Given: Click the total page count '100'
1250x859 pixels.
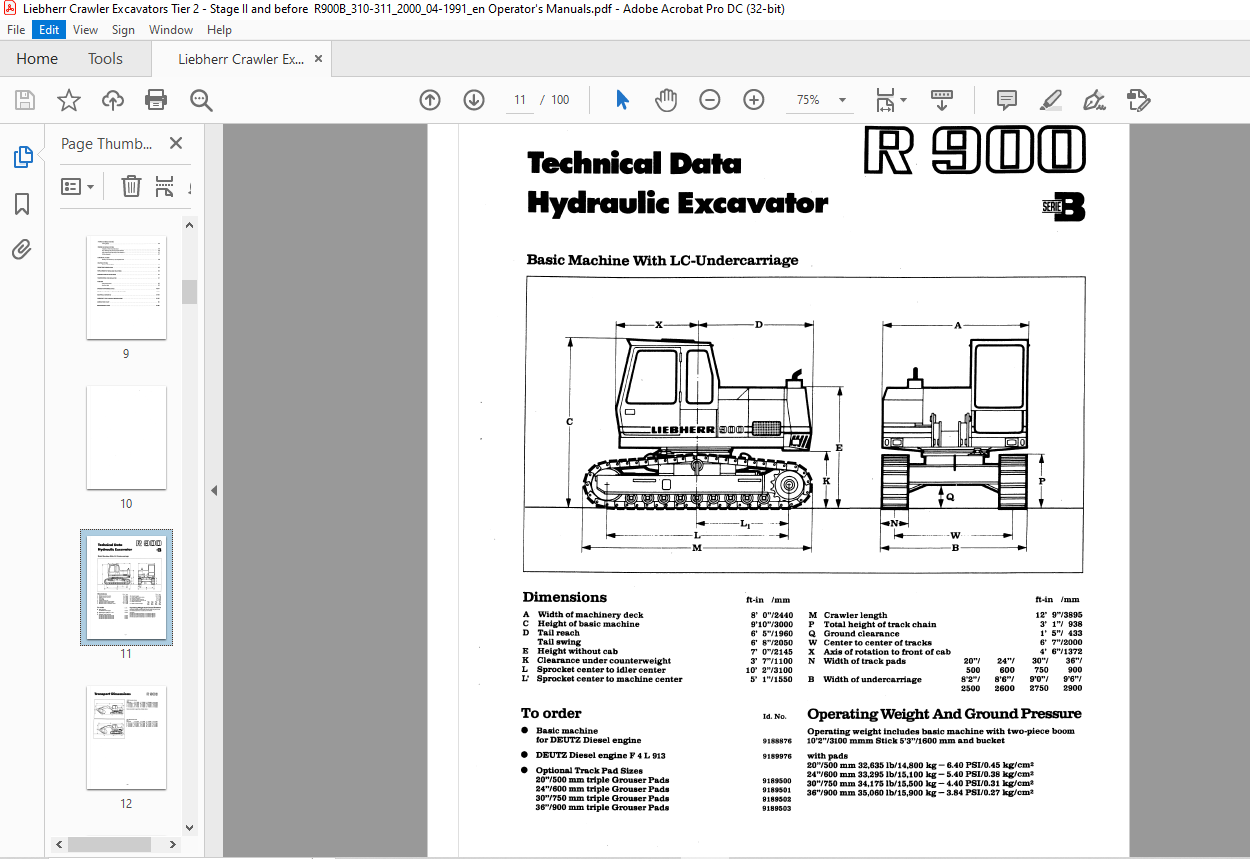Looking at the screenshot, I should pos(560,100).
